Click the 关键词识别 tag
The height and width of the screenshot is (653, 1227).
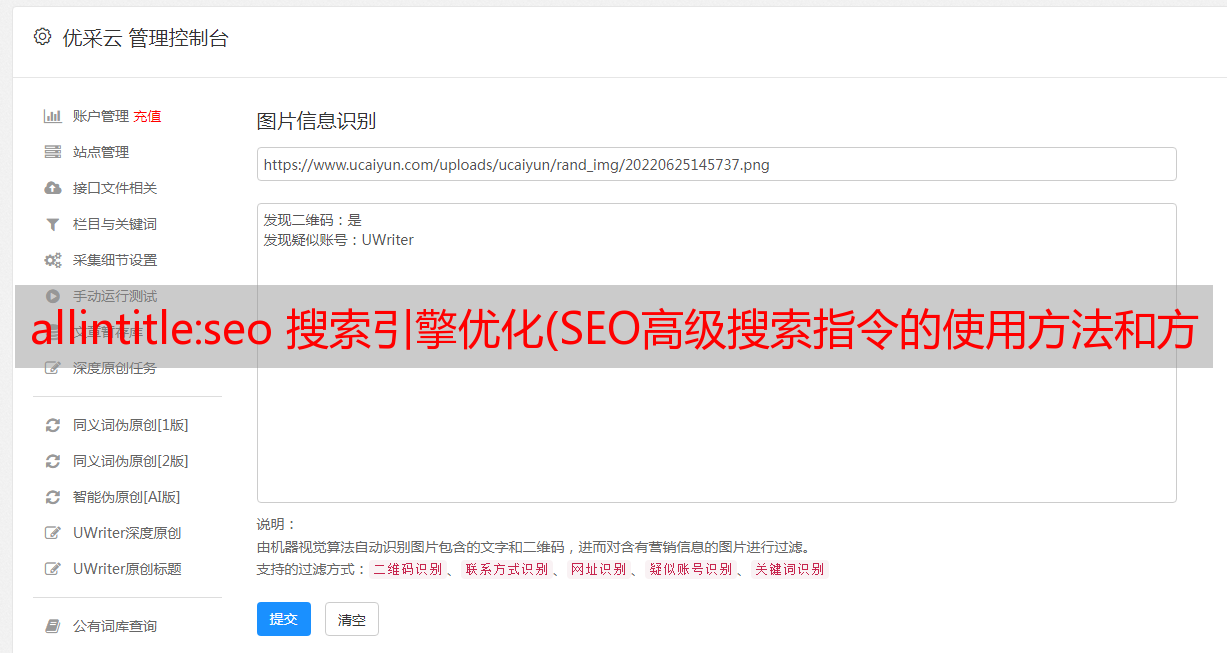(790, 569)
